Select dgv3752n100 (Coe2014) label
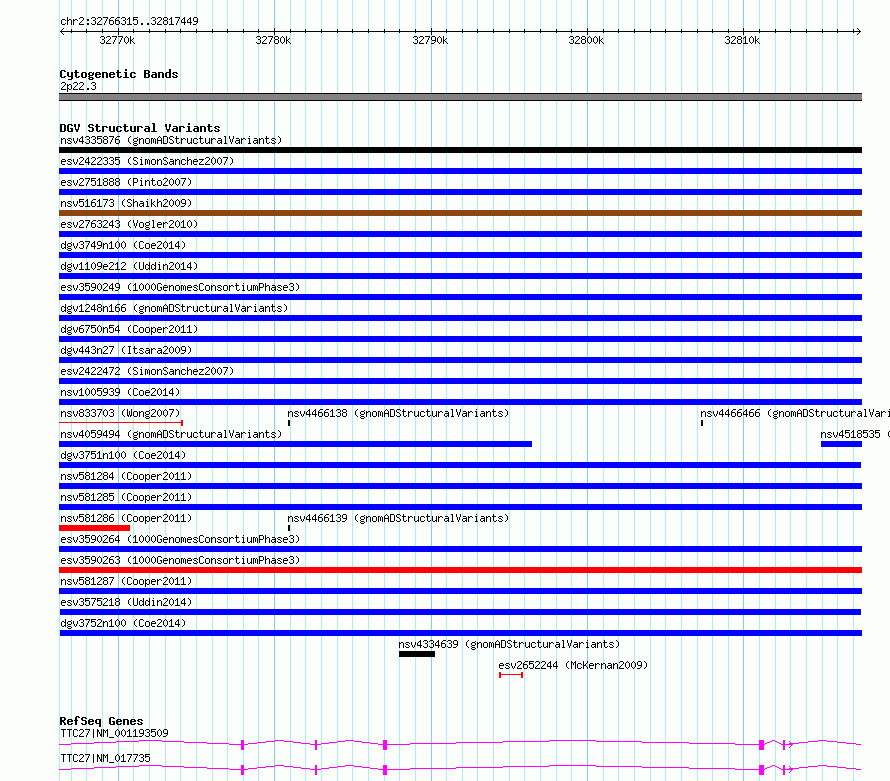The image size is (890, 781). (x=123, y=623)
